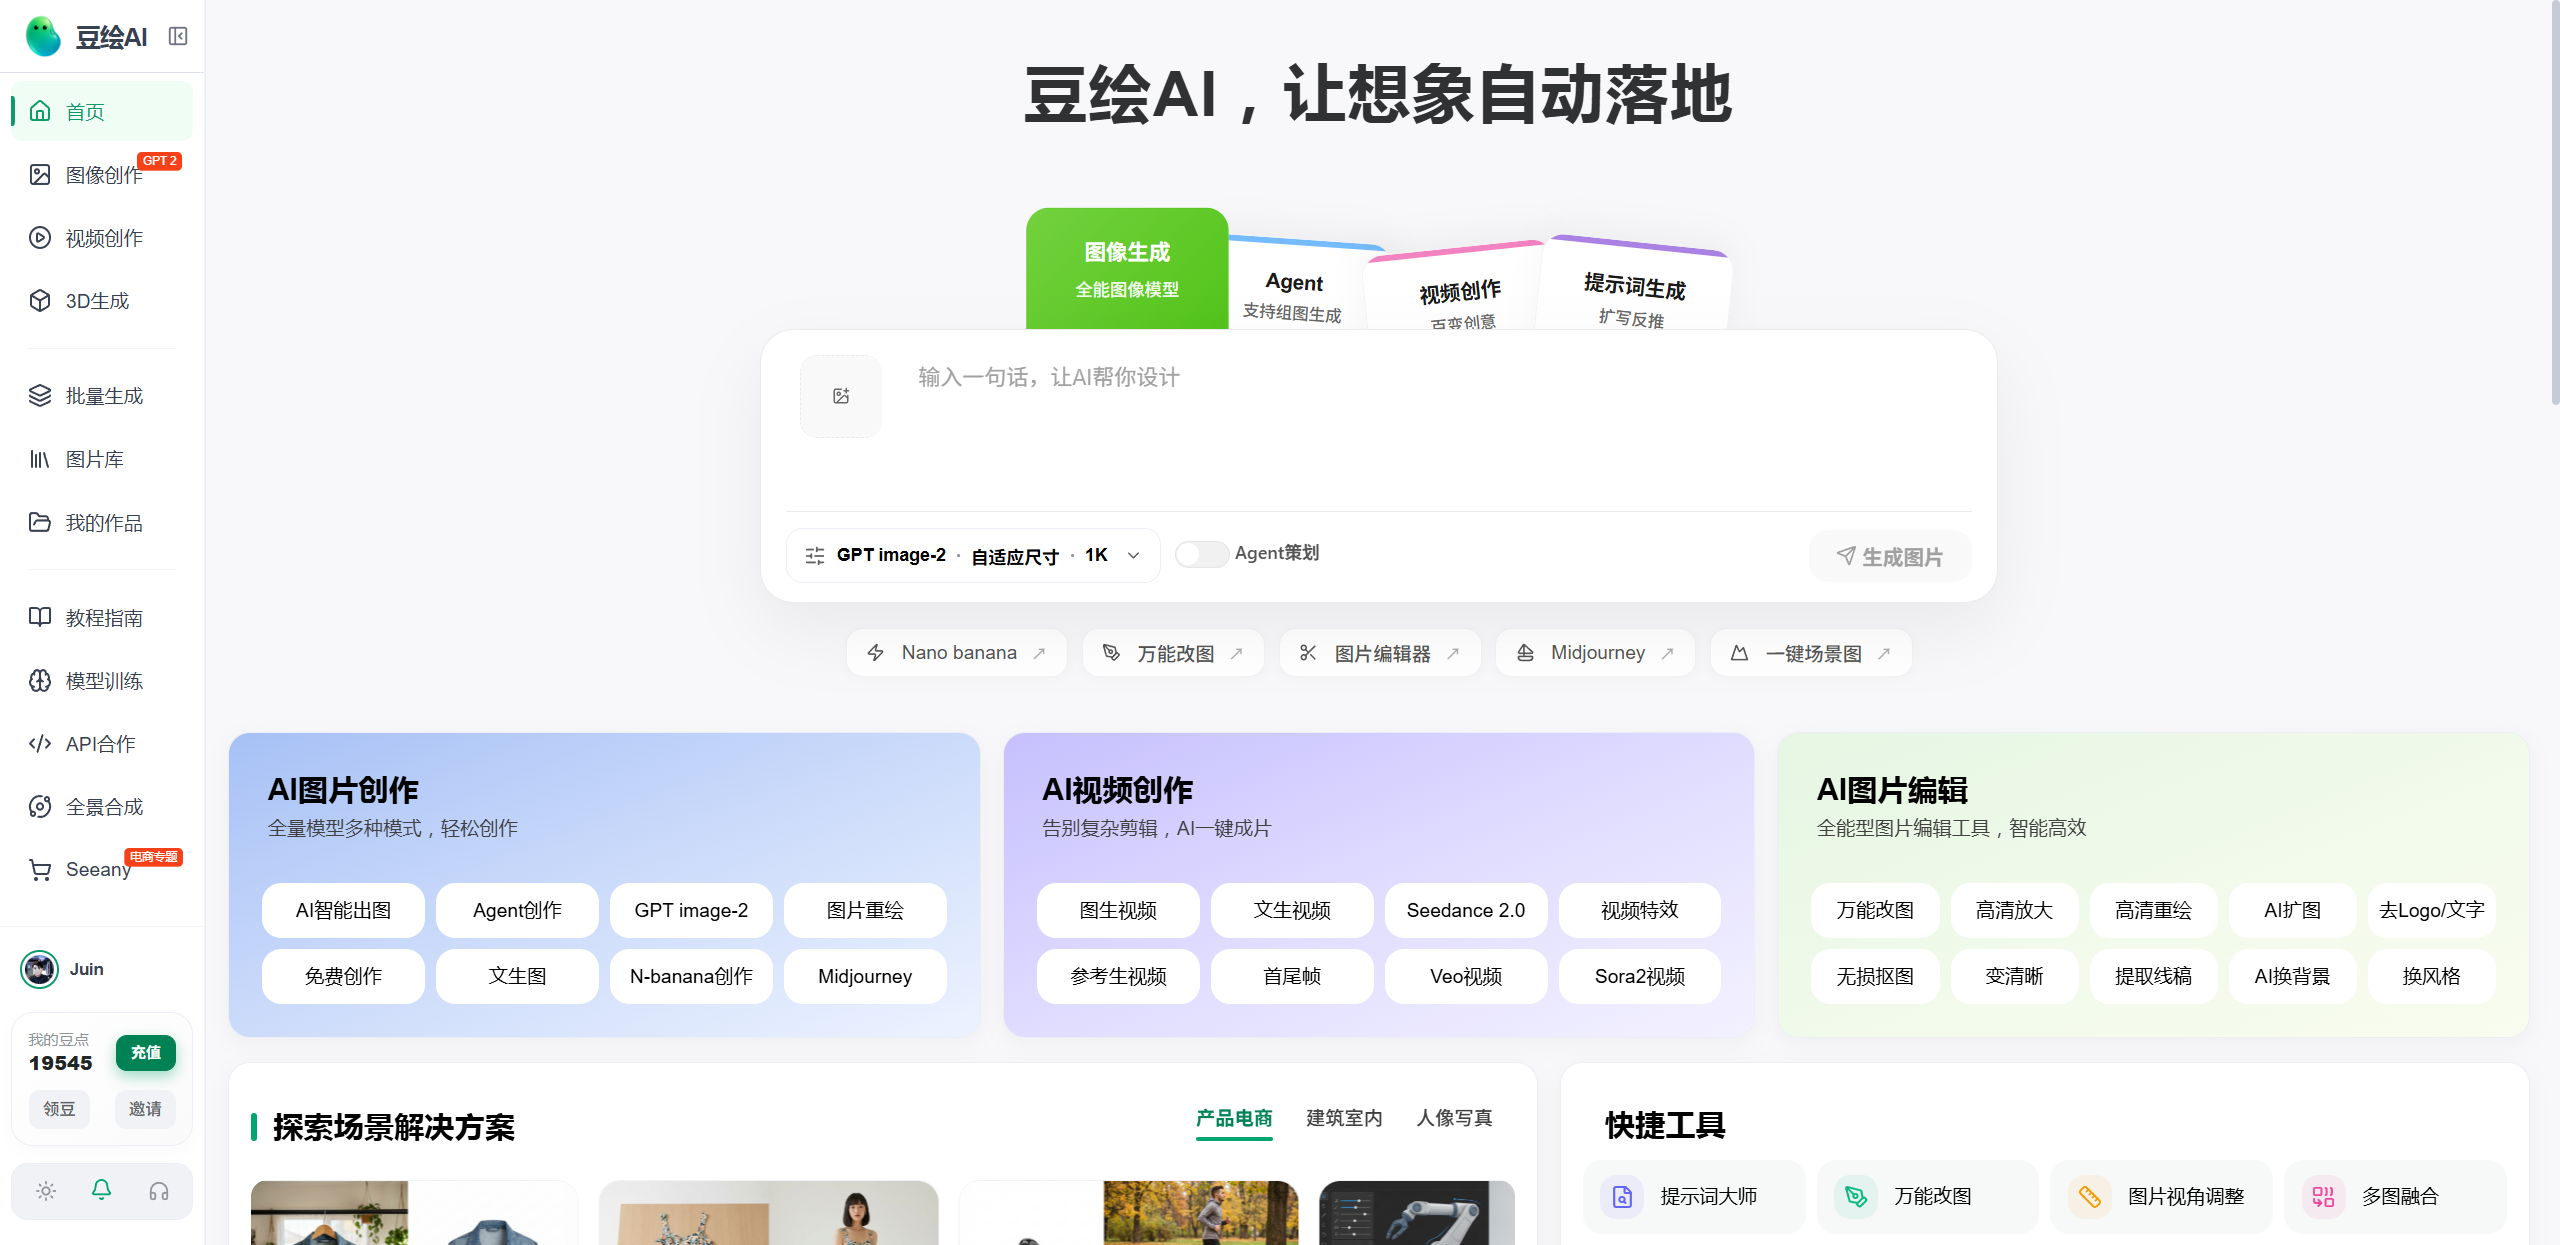Screen dimensions: 2560x1245
Task: Open 教程指南 book icon
Action: pos(40,617)
